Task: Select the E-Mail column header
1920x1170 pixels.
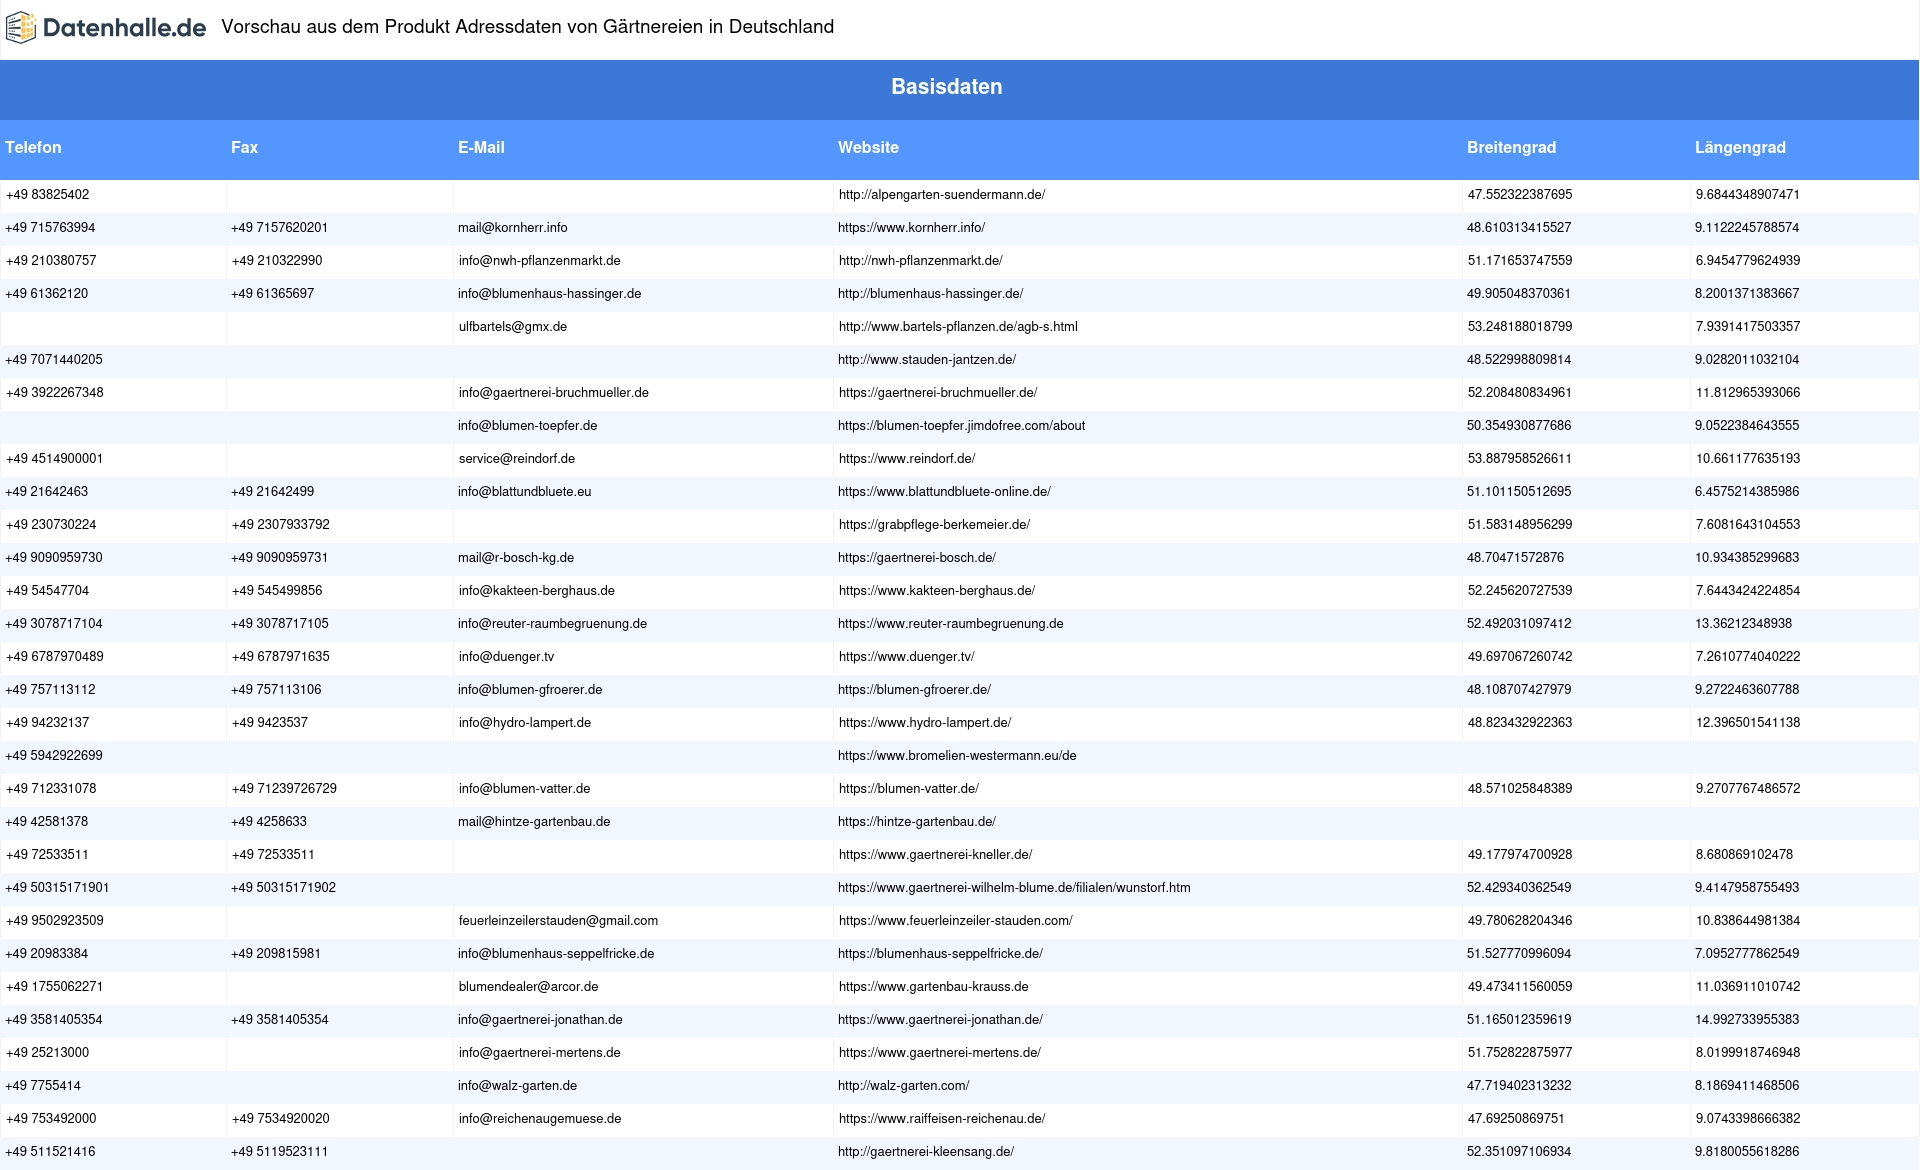Action: (481, 147)
